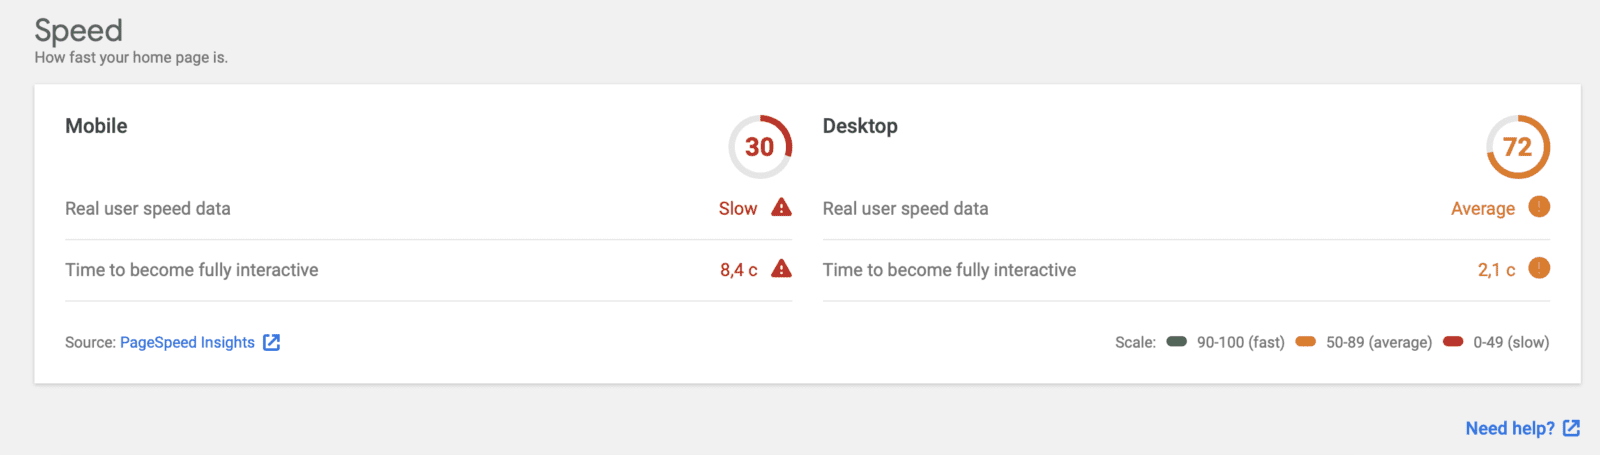Open the Need help? link
The height and width of the screenshot is (455, 1600).
tap(1510, 428)
